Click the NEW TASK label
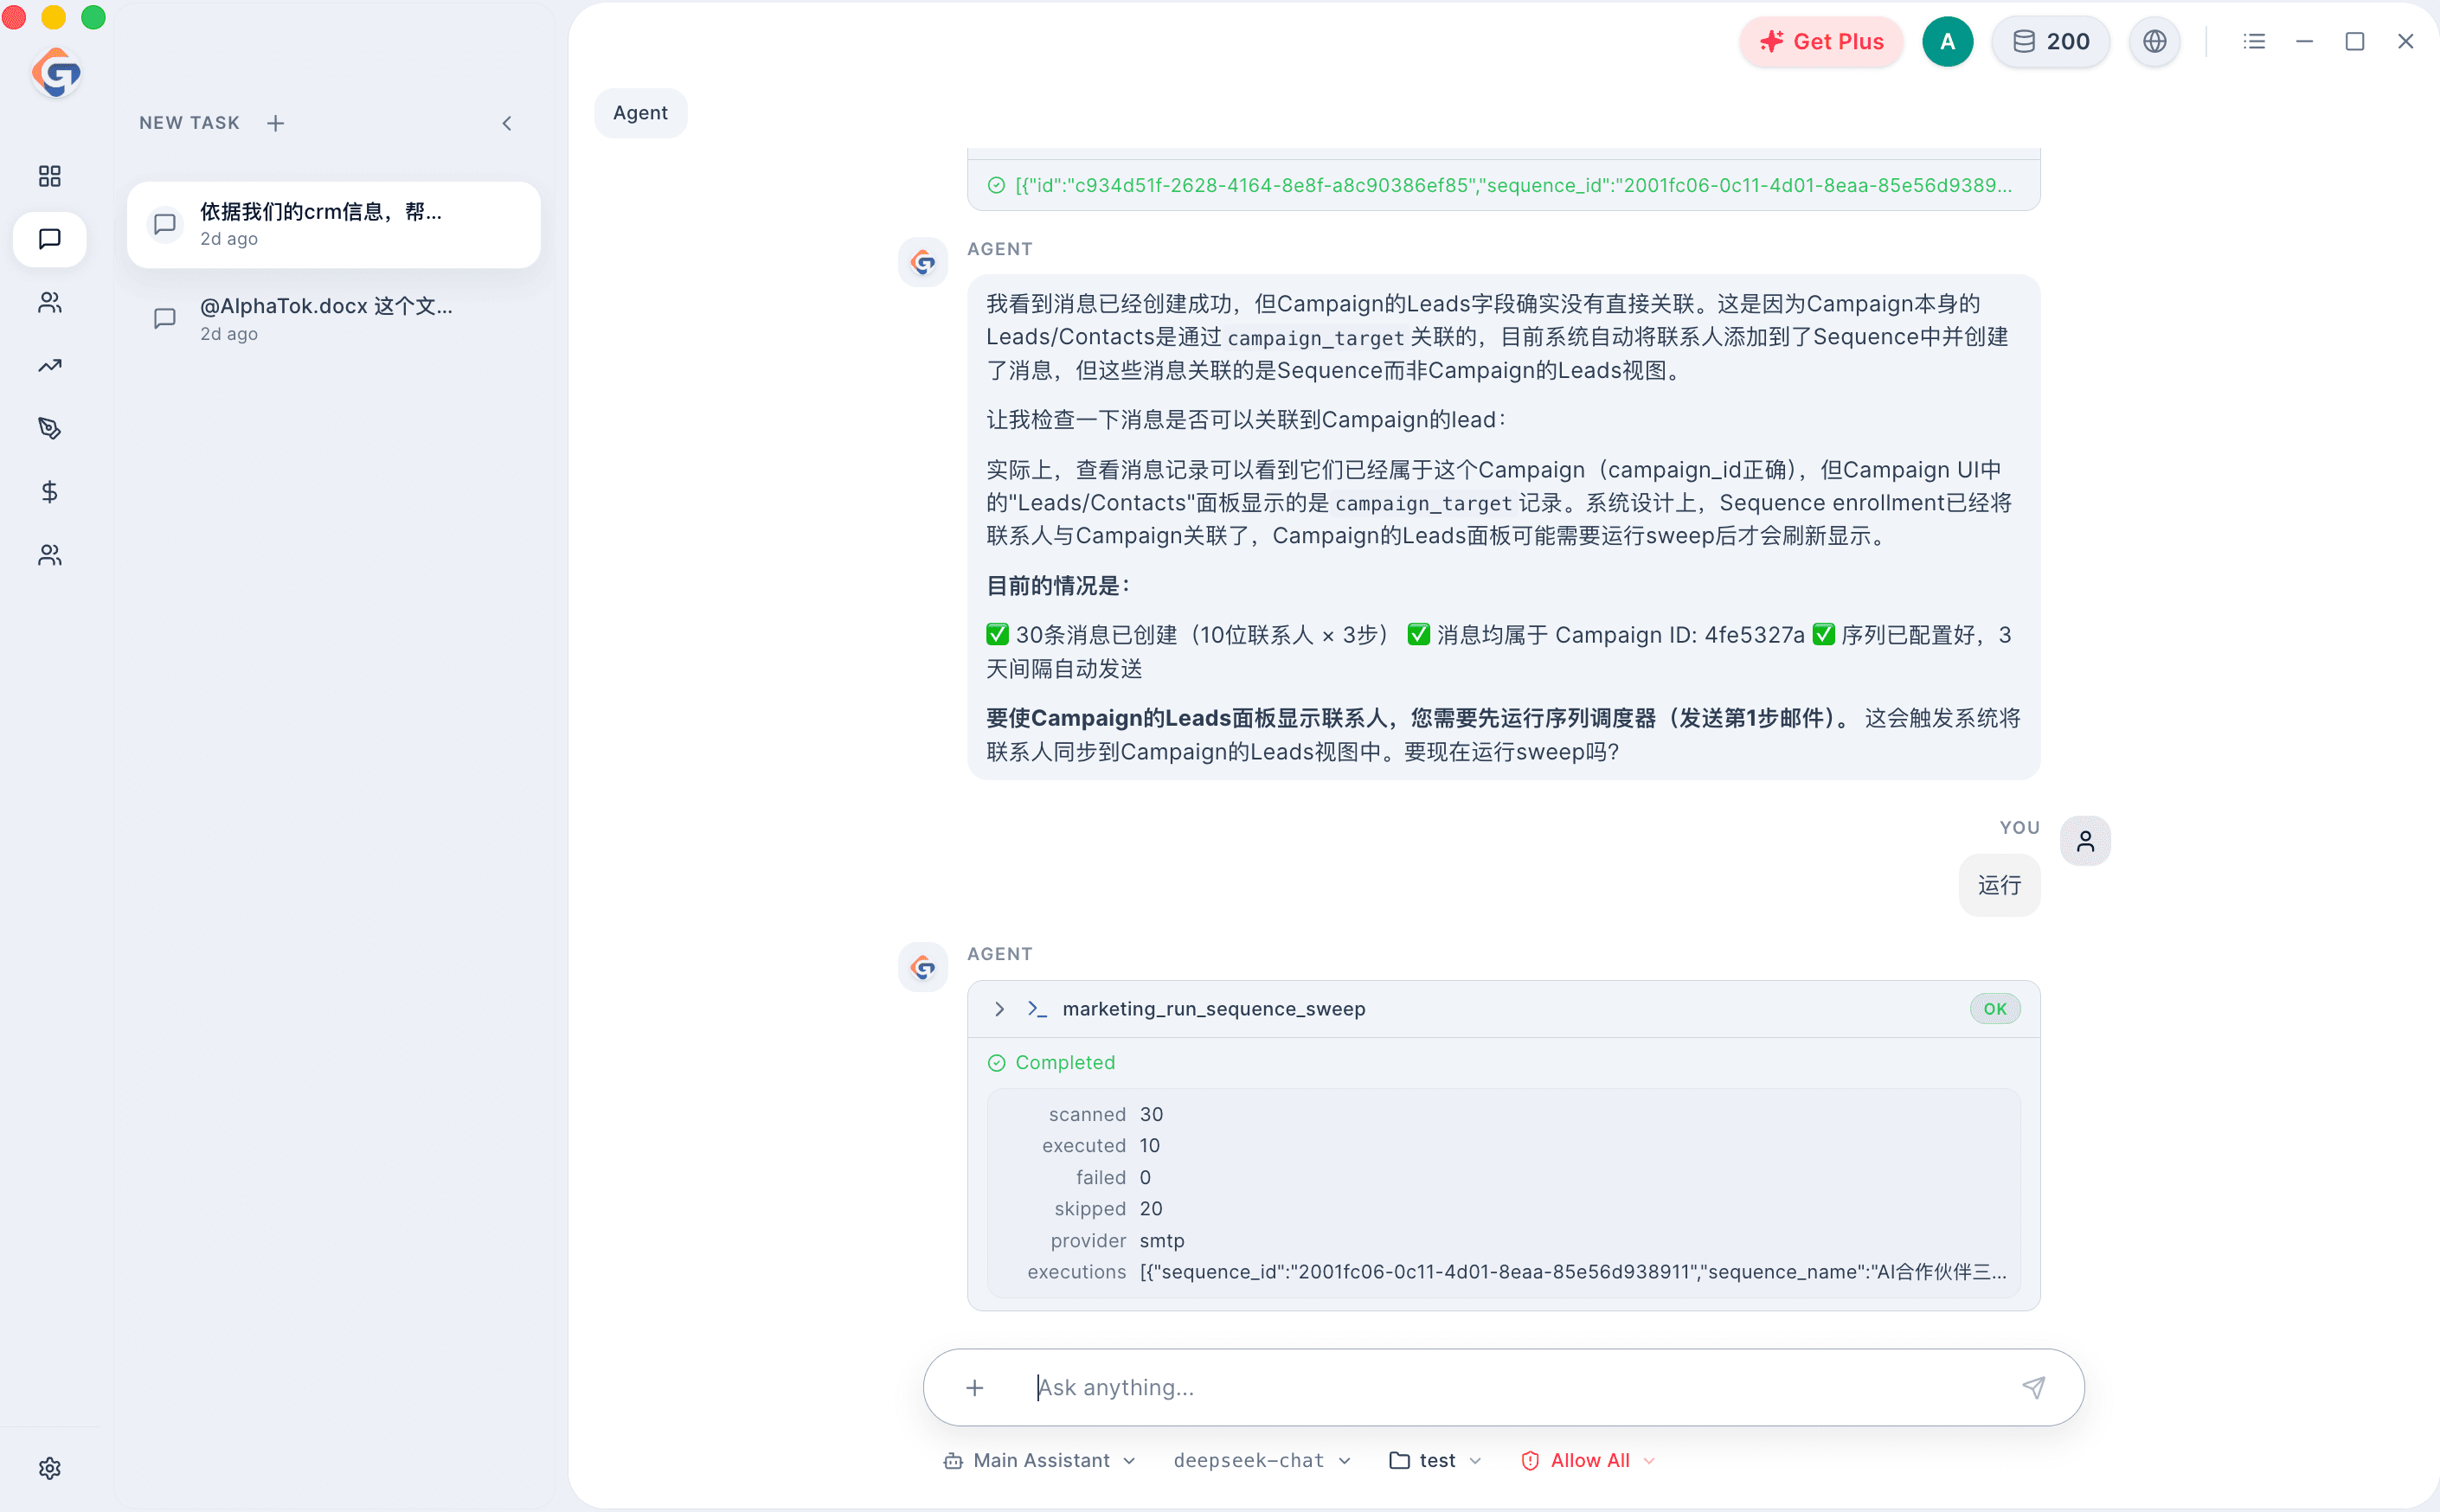The width and height of the screenshot is (2440, 1512). click(x=189, y=123)
